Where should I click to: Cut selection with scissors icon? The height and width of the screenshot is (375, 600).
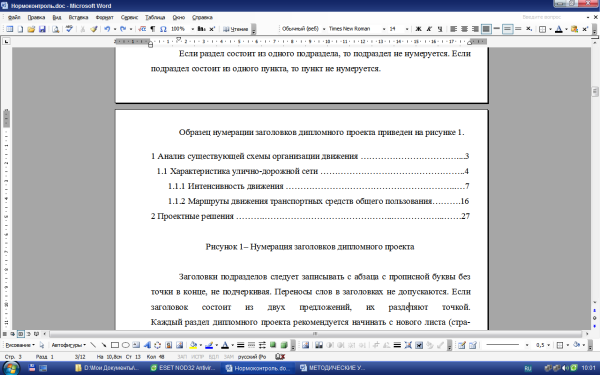click(x=82, y=29)
